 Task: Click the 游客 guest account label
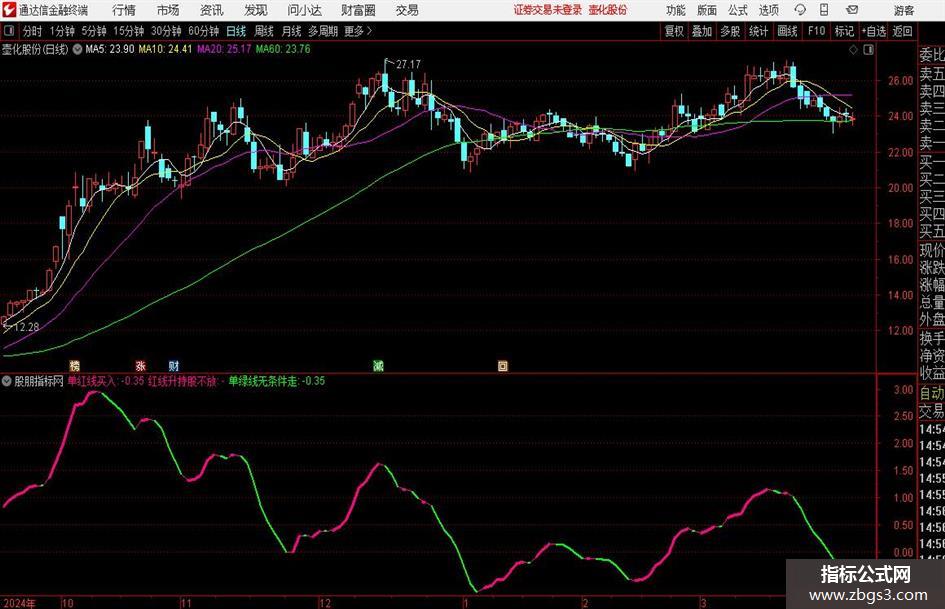point(903,10)
